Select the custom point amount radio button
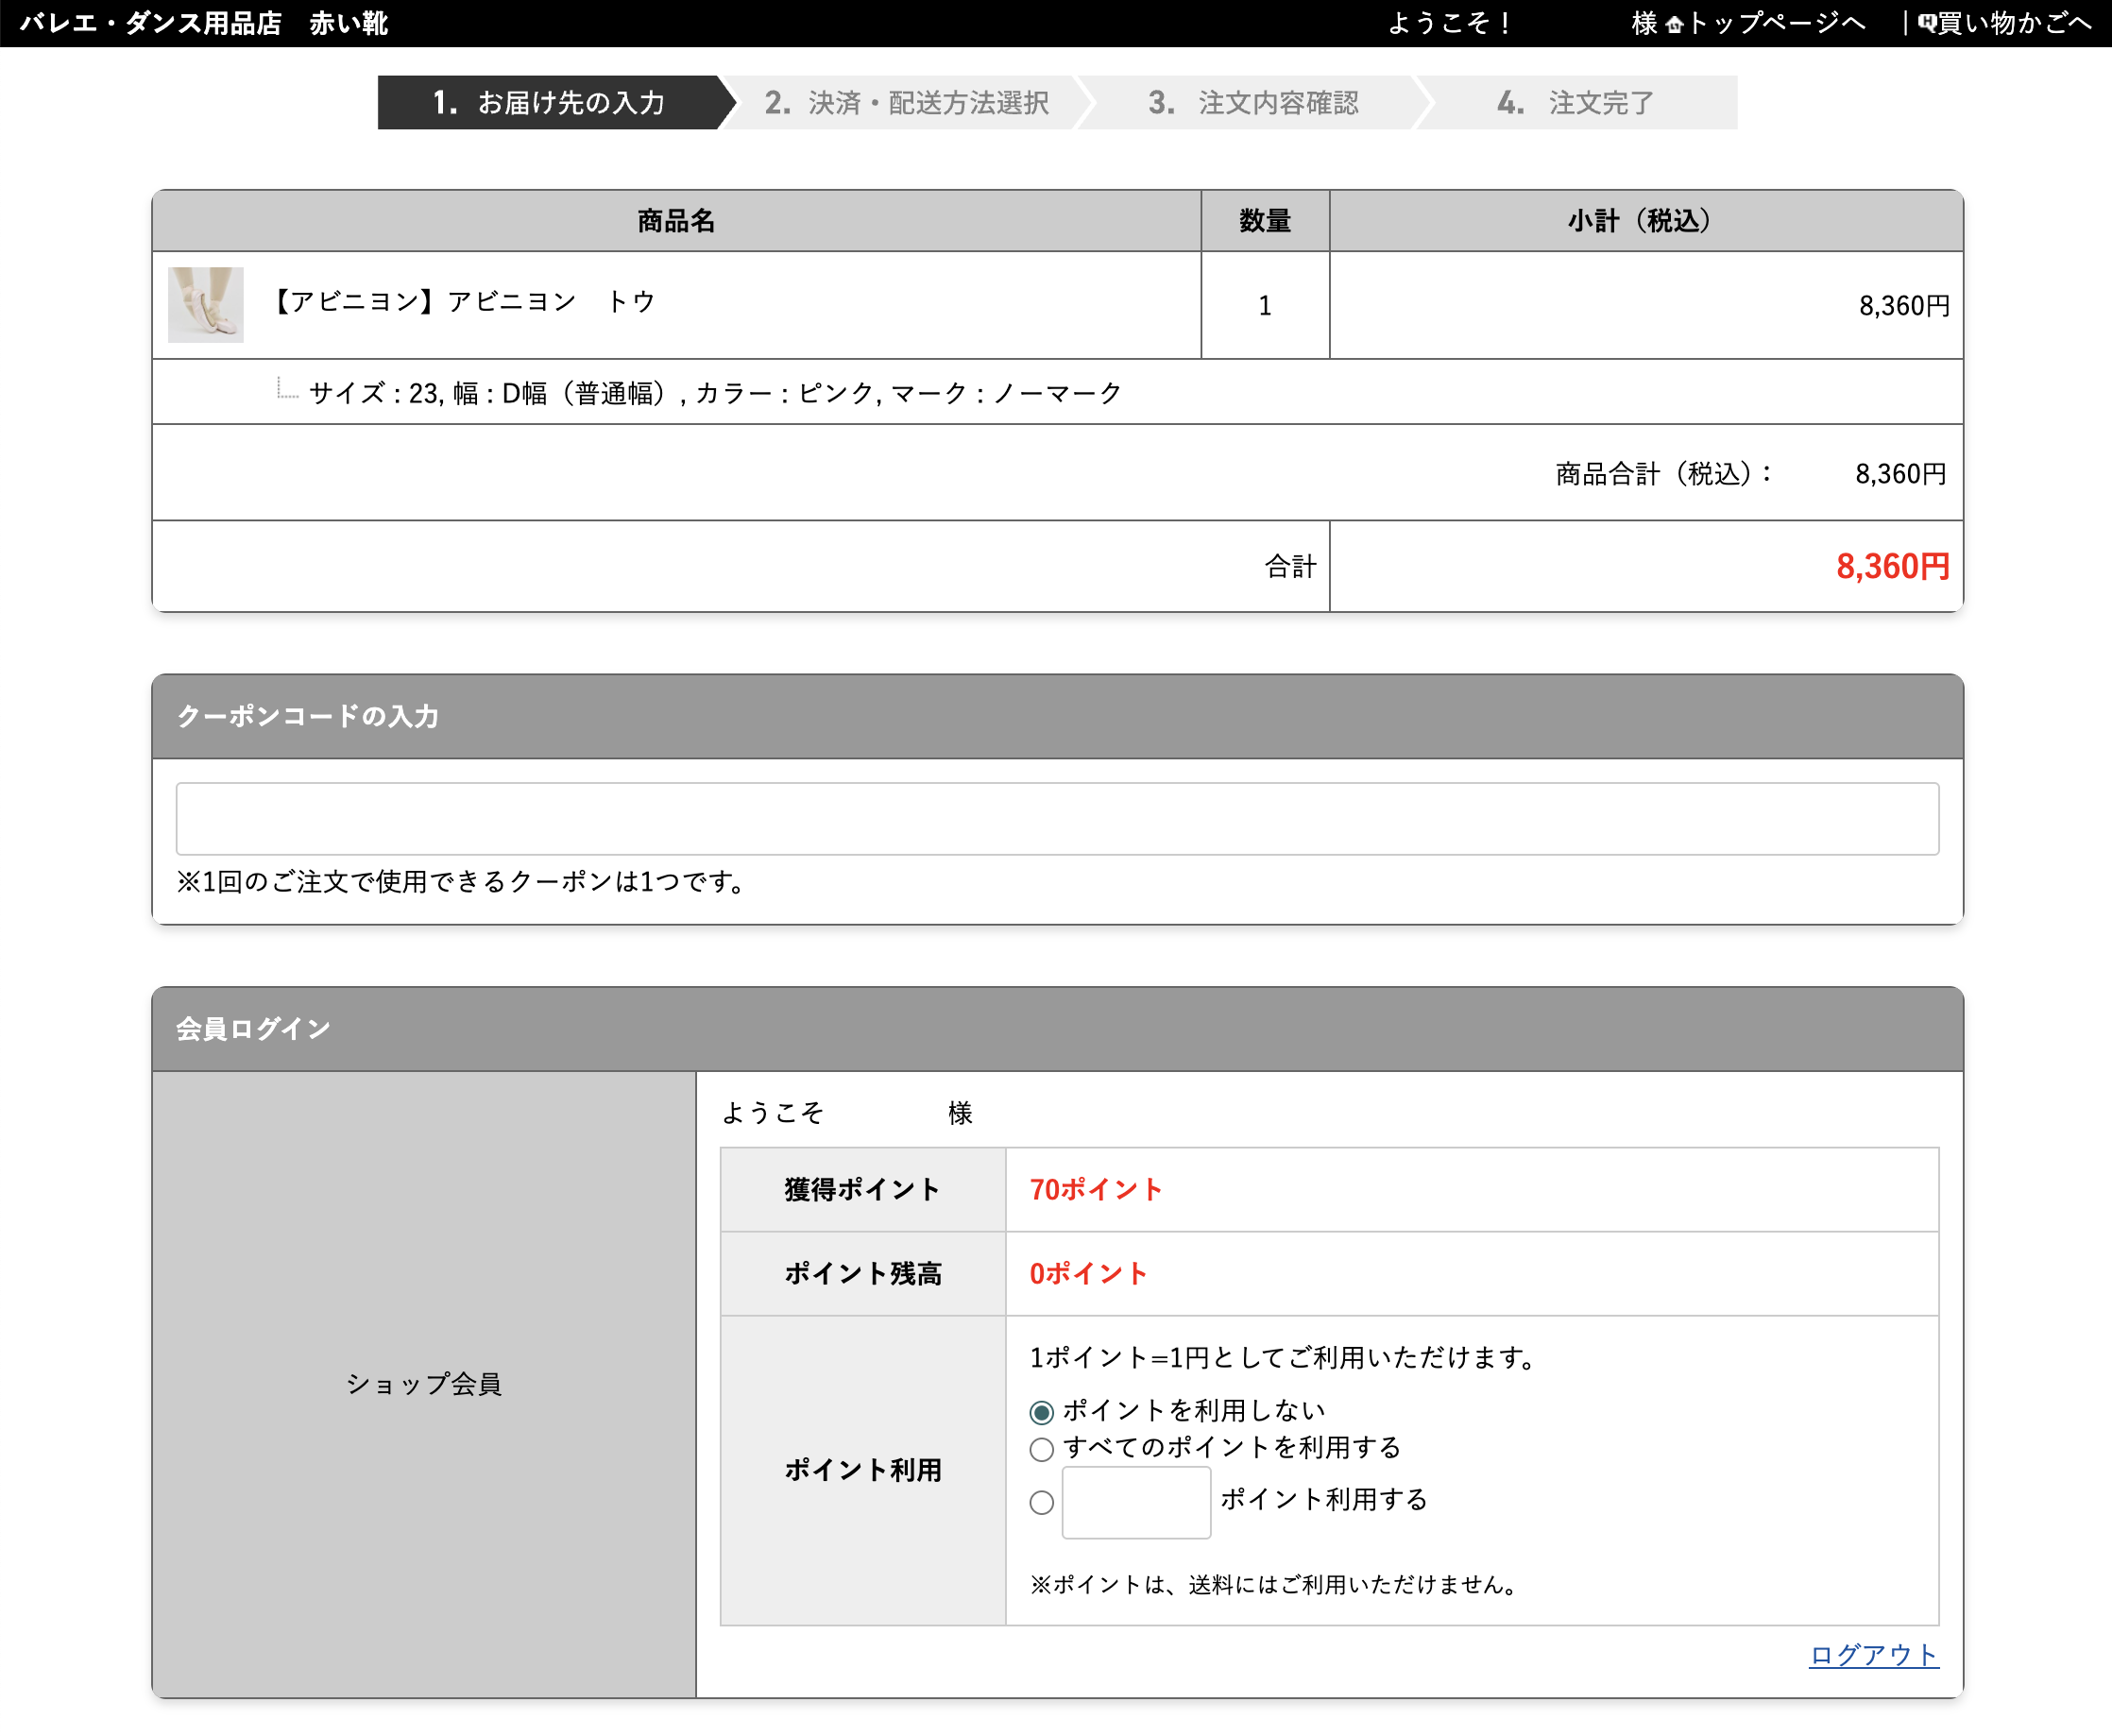2112x1736 pixels. [x=1041, y=1502]
